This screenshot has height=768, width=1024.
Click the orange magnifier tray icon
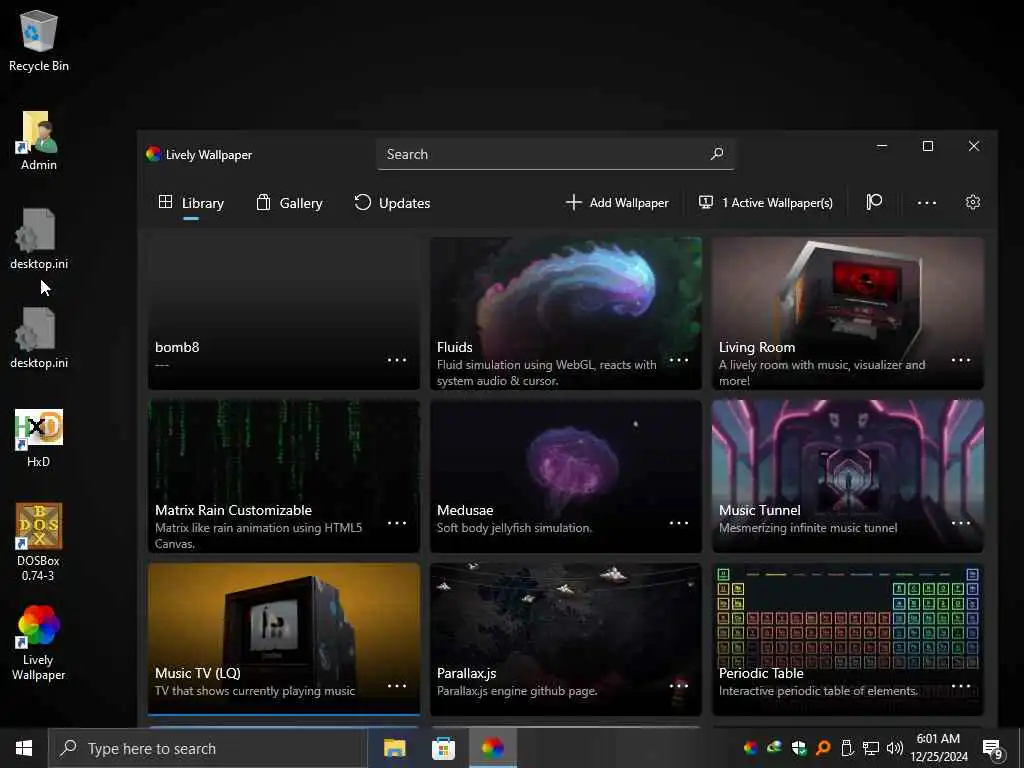pyautogui.click(x=823, y=748)
